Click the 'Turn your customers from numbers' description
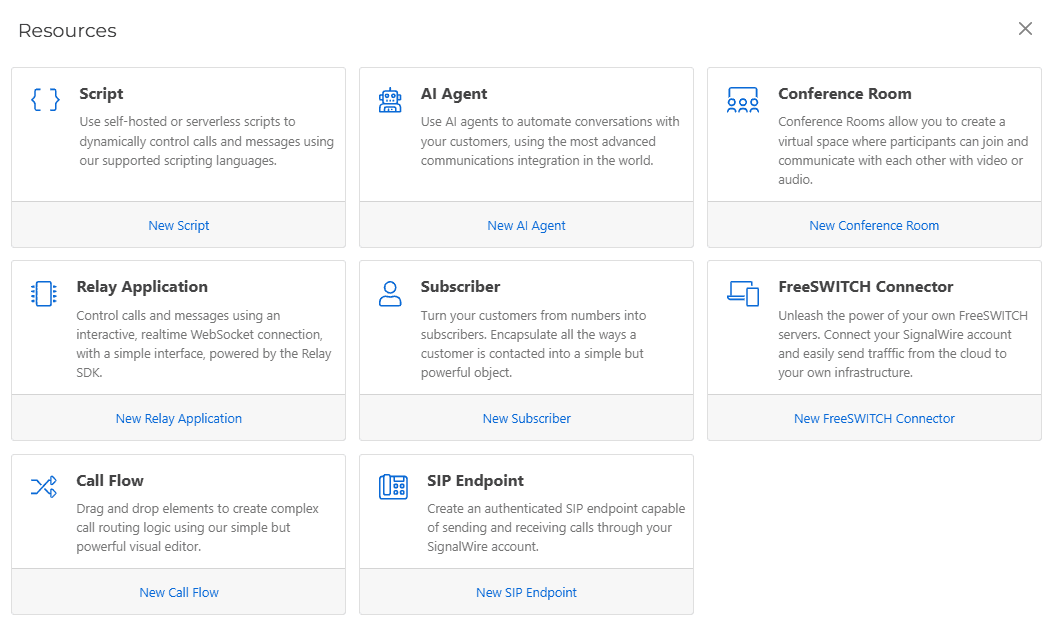 point(533,344)
